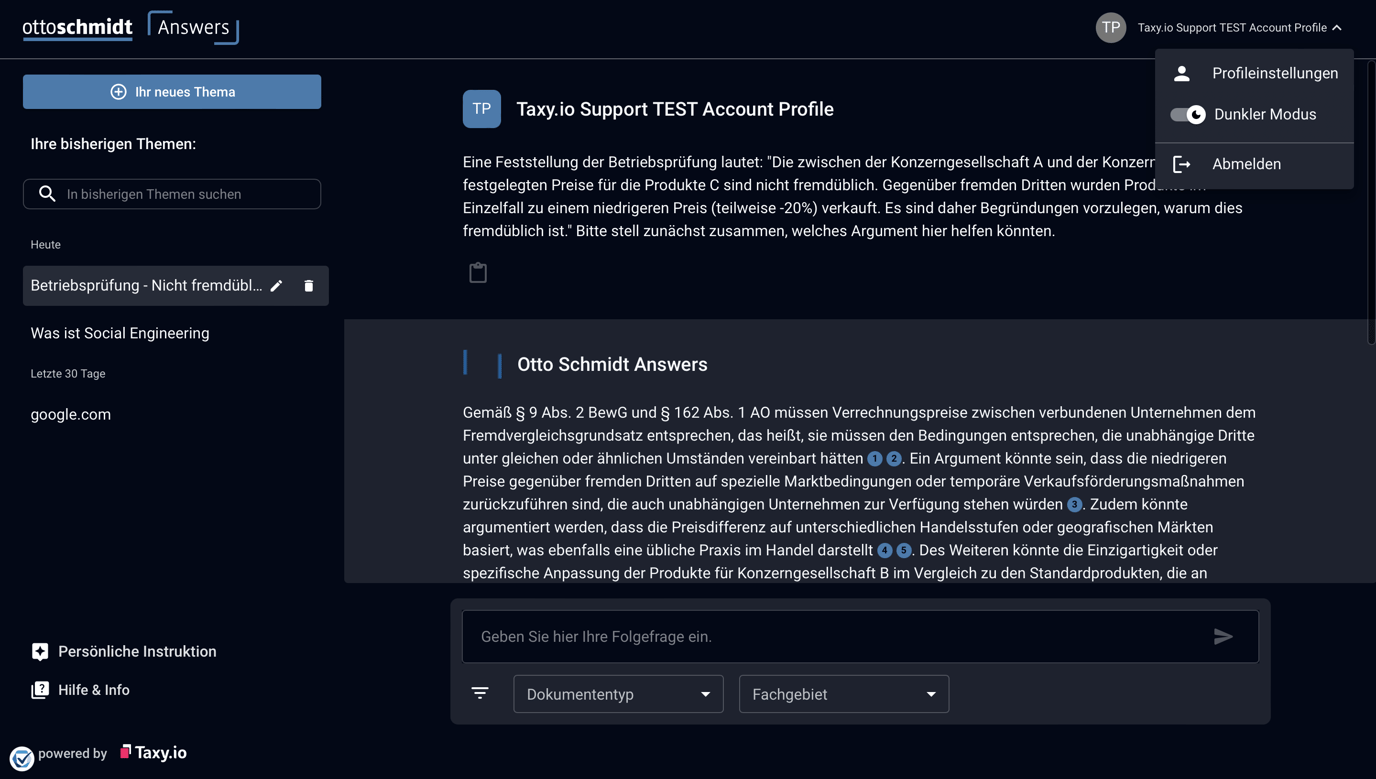This screenshot has width=1376, height=779.
Task: Click the Taxy.io link in the footer
Action: coord(153,752)
